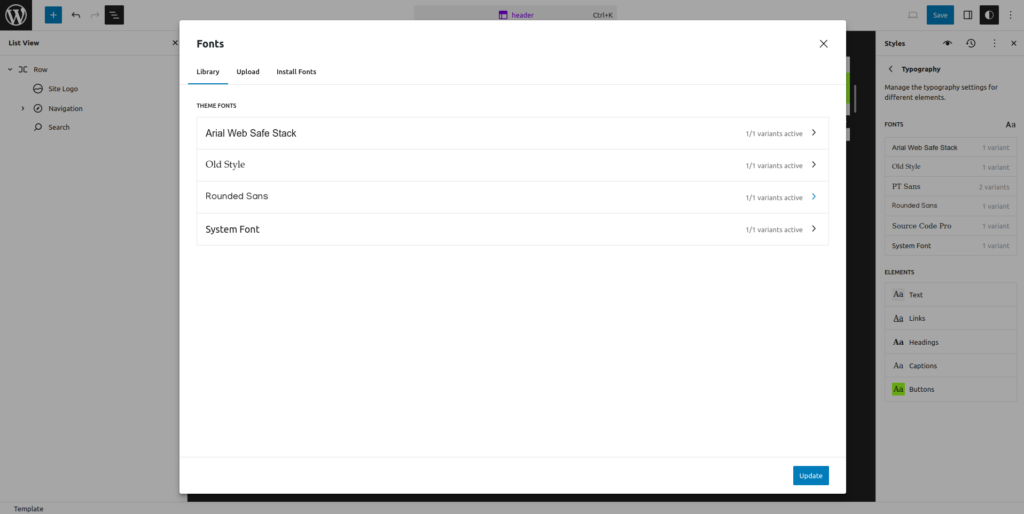
Task: Open Captions element typography
Action: [x=950, y=366]
